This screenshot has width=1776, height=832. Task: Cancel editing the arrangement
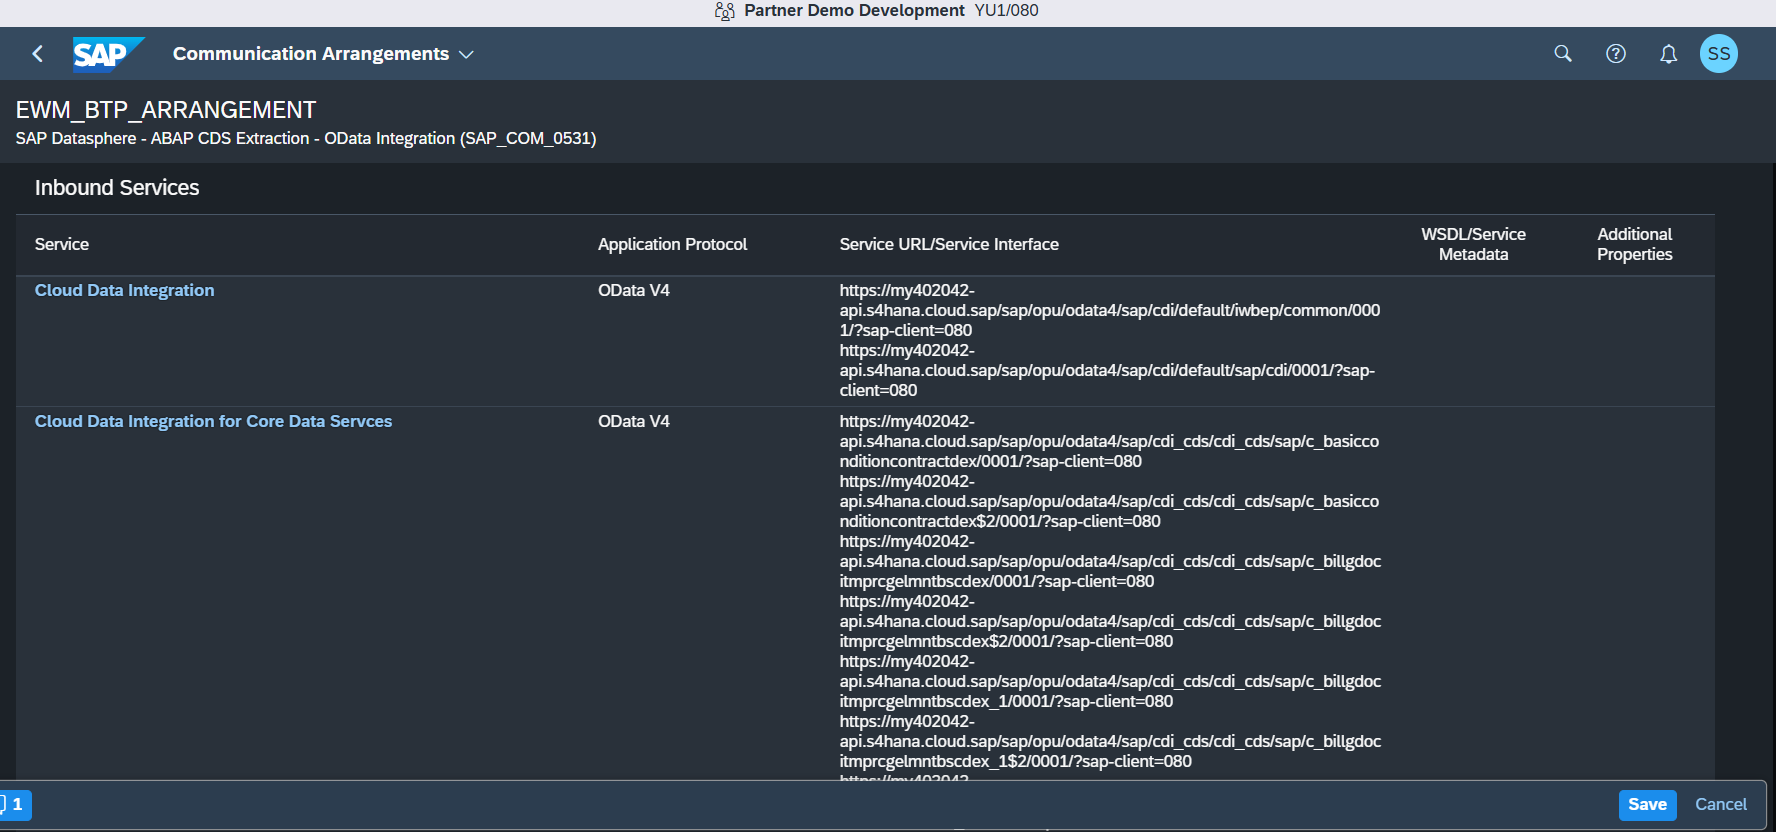point(1721,805)
